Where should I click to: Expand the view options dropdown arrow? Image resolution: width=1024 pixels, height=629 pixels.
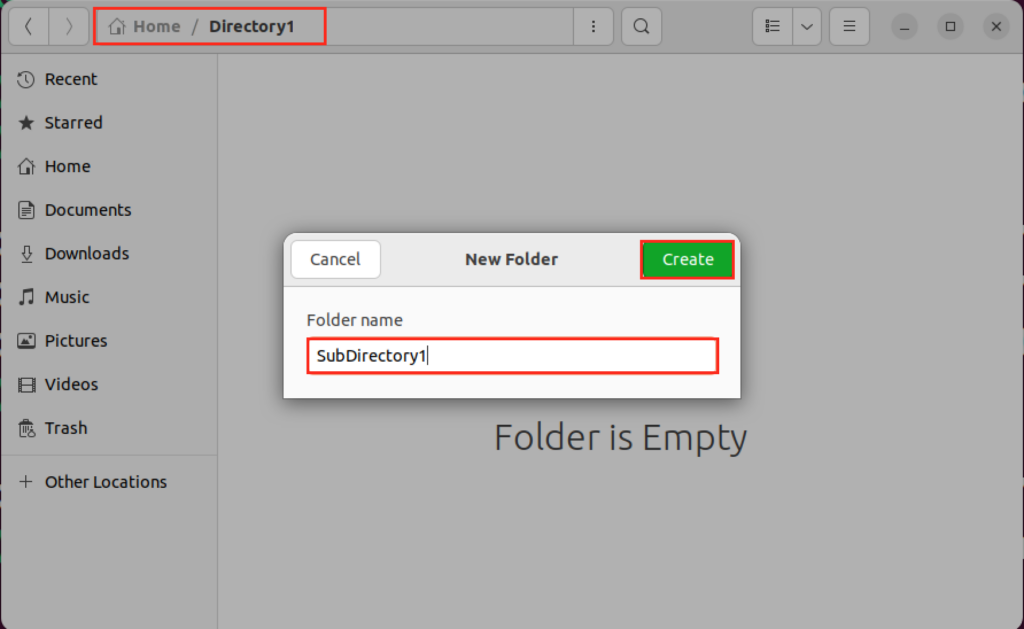pyautogui.click(x=807, y=27)
